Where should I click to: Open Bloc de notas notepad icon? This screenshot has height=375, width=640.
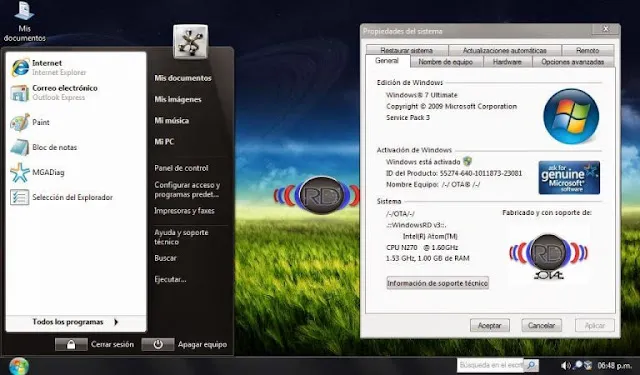pyautogui.click(x=20, y=147)
